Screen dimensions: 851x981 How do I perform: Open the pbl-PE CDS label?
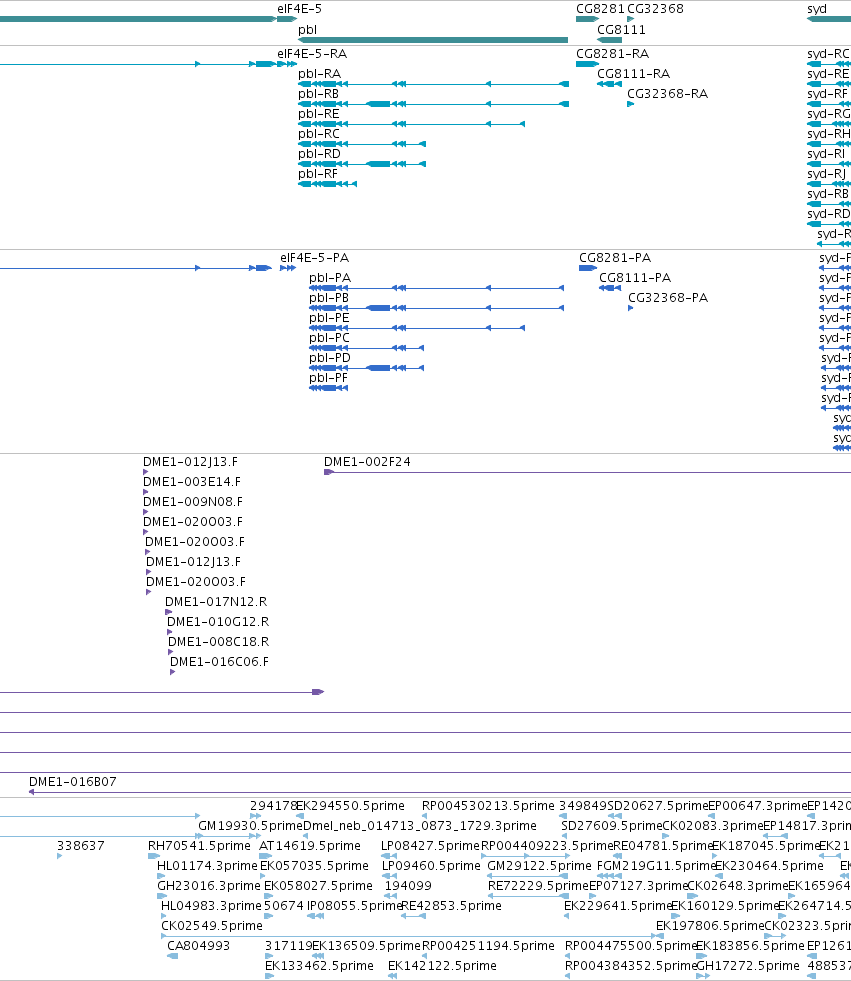click(329, 318)
